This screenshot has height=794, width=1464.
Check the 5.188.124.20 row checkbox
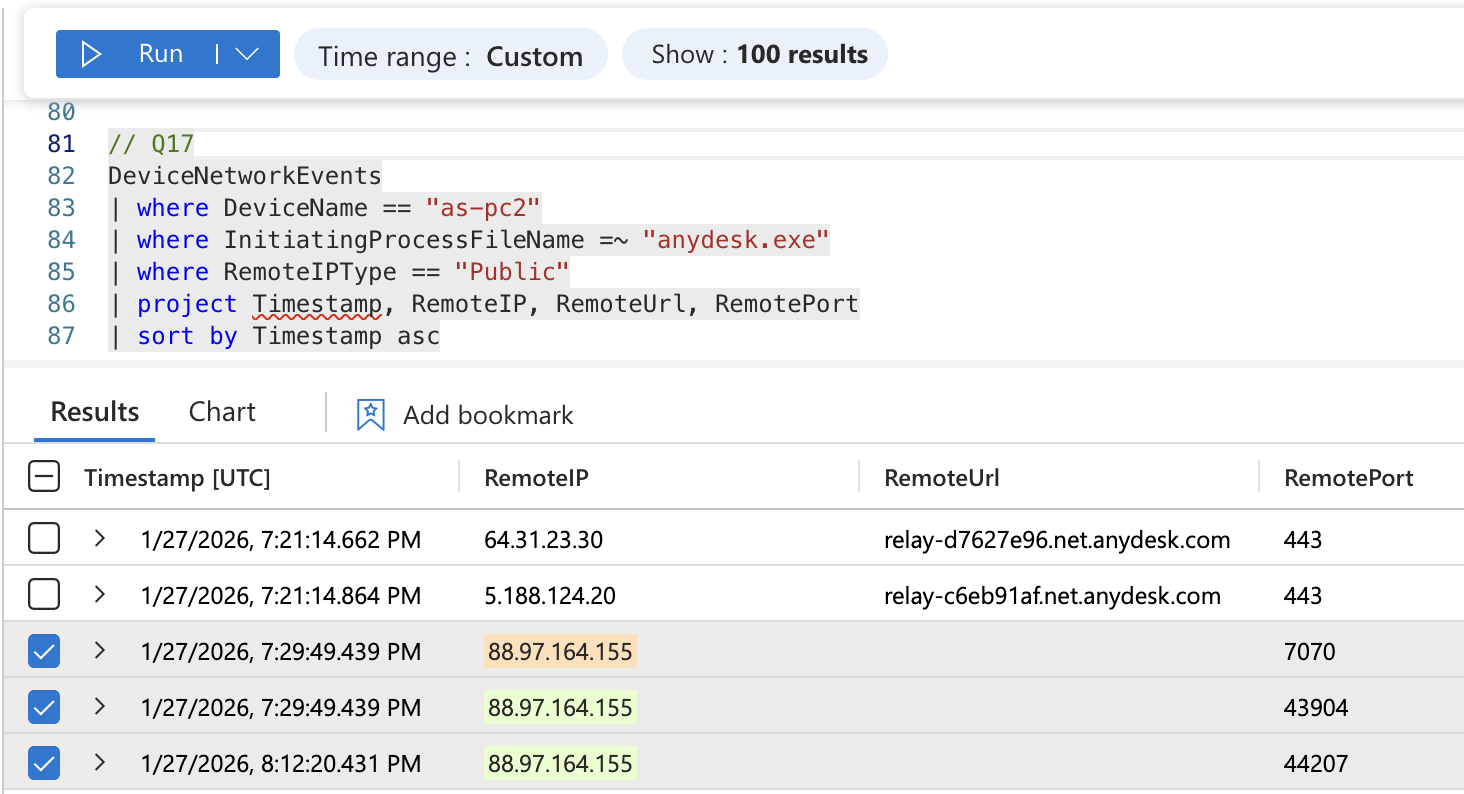point(45,596)
